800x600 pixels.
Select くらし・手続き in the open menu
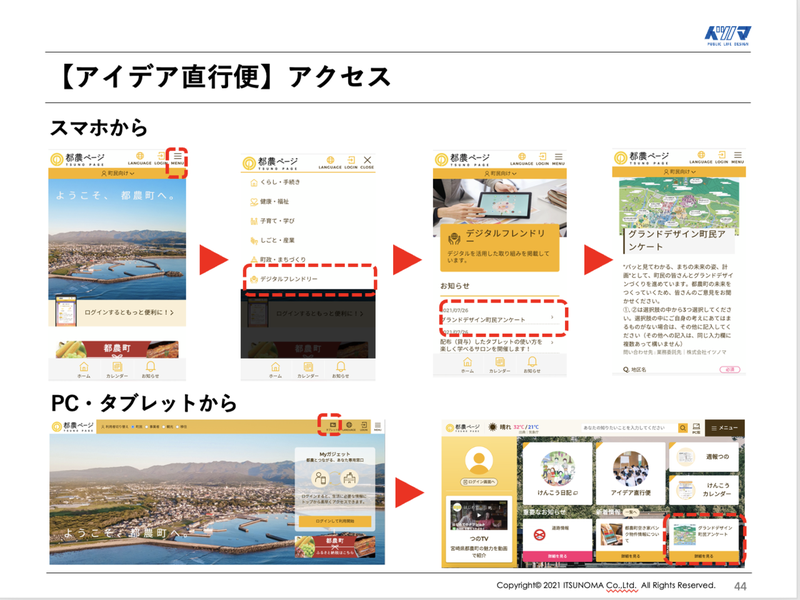click(x=275, y=182)
